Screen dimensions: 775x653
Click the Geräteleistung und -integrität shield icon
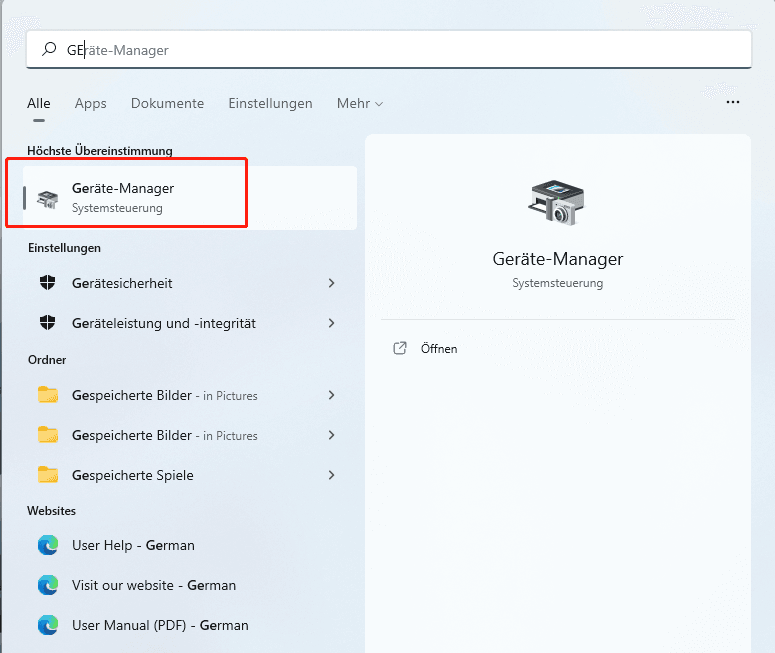[47, 323]
